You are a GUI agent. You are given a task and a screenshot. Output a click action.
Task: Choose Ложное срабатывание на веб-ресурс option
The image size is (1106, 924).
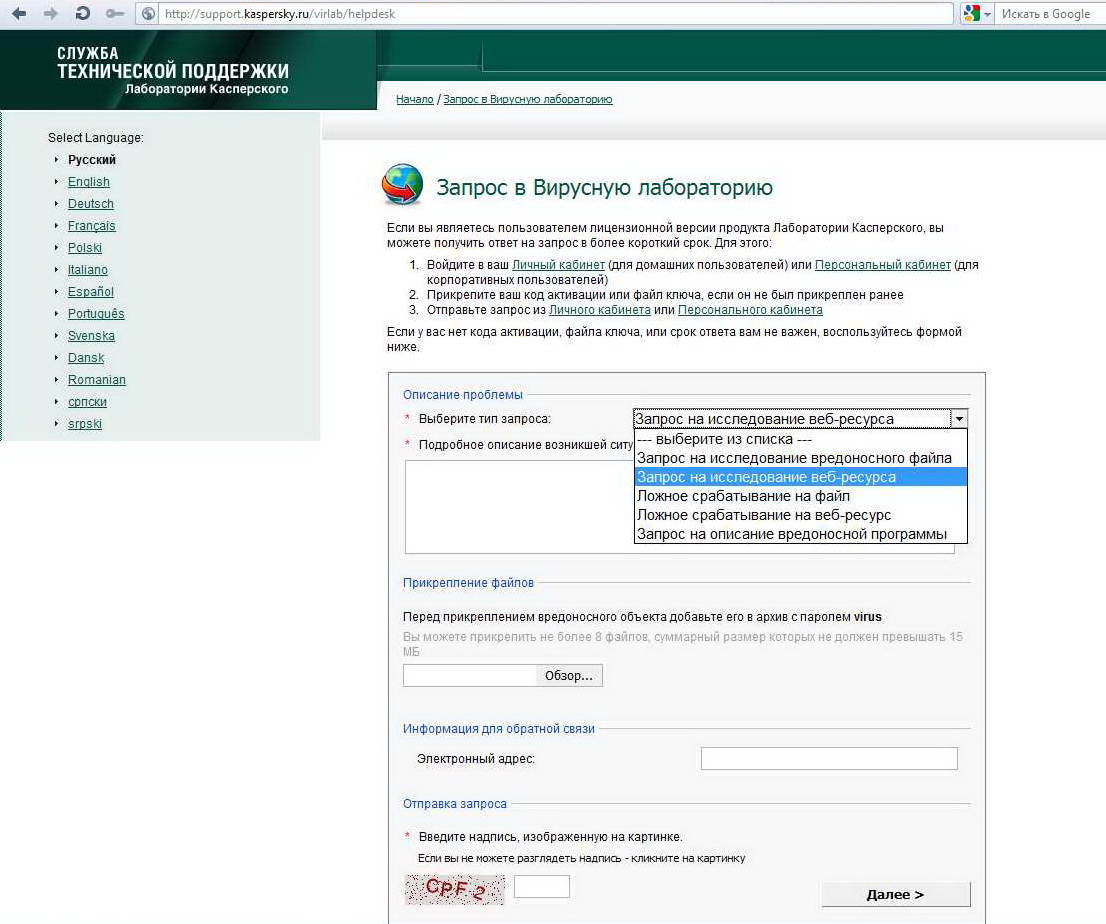[x=801, y=516]
